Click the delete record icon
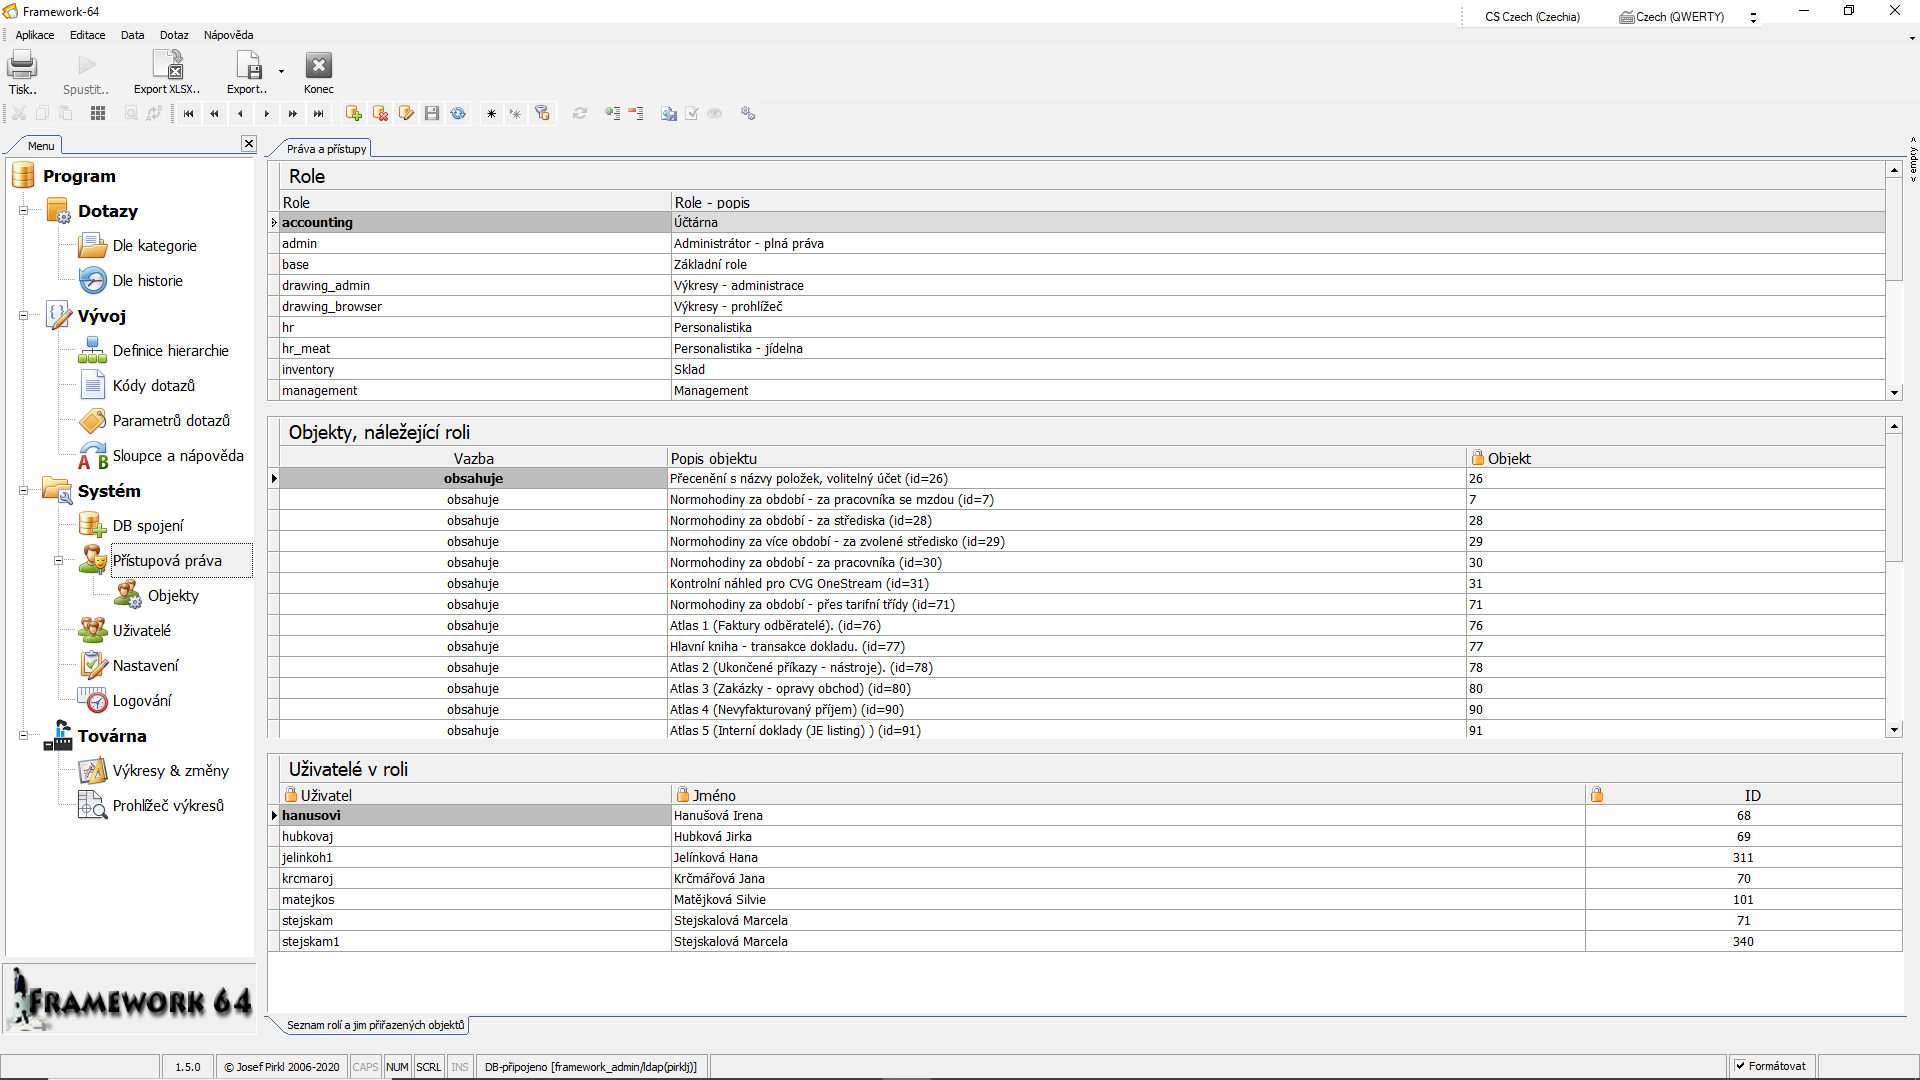This screenshot has width=1920, height=1080. [x=380, y=114]
